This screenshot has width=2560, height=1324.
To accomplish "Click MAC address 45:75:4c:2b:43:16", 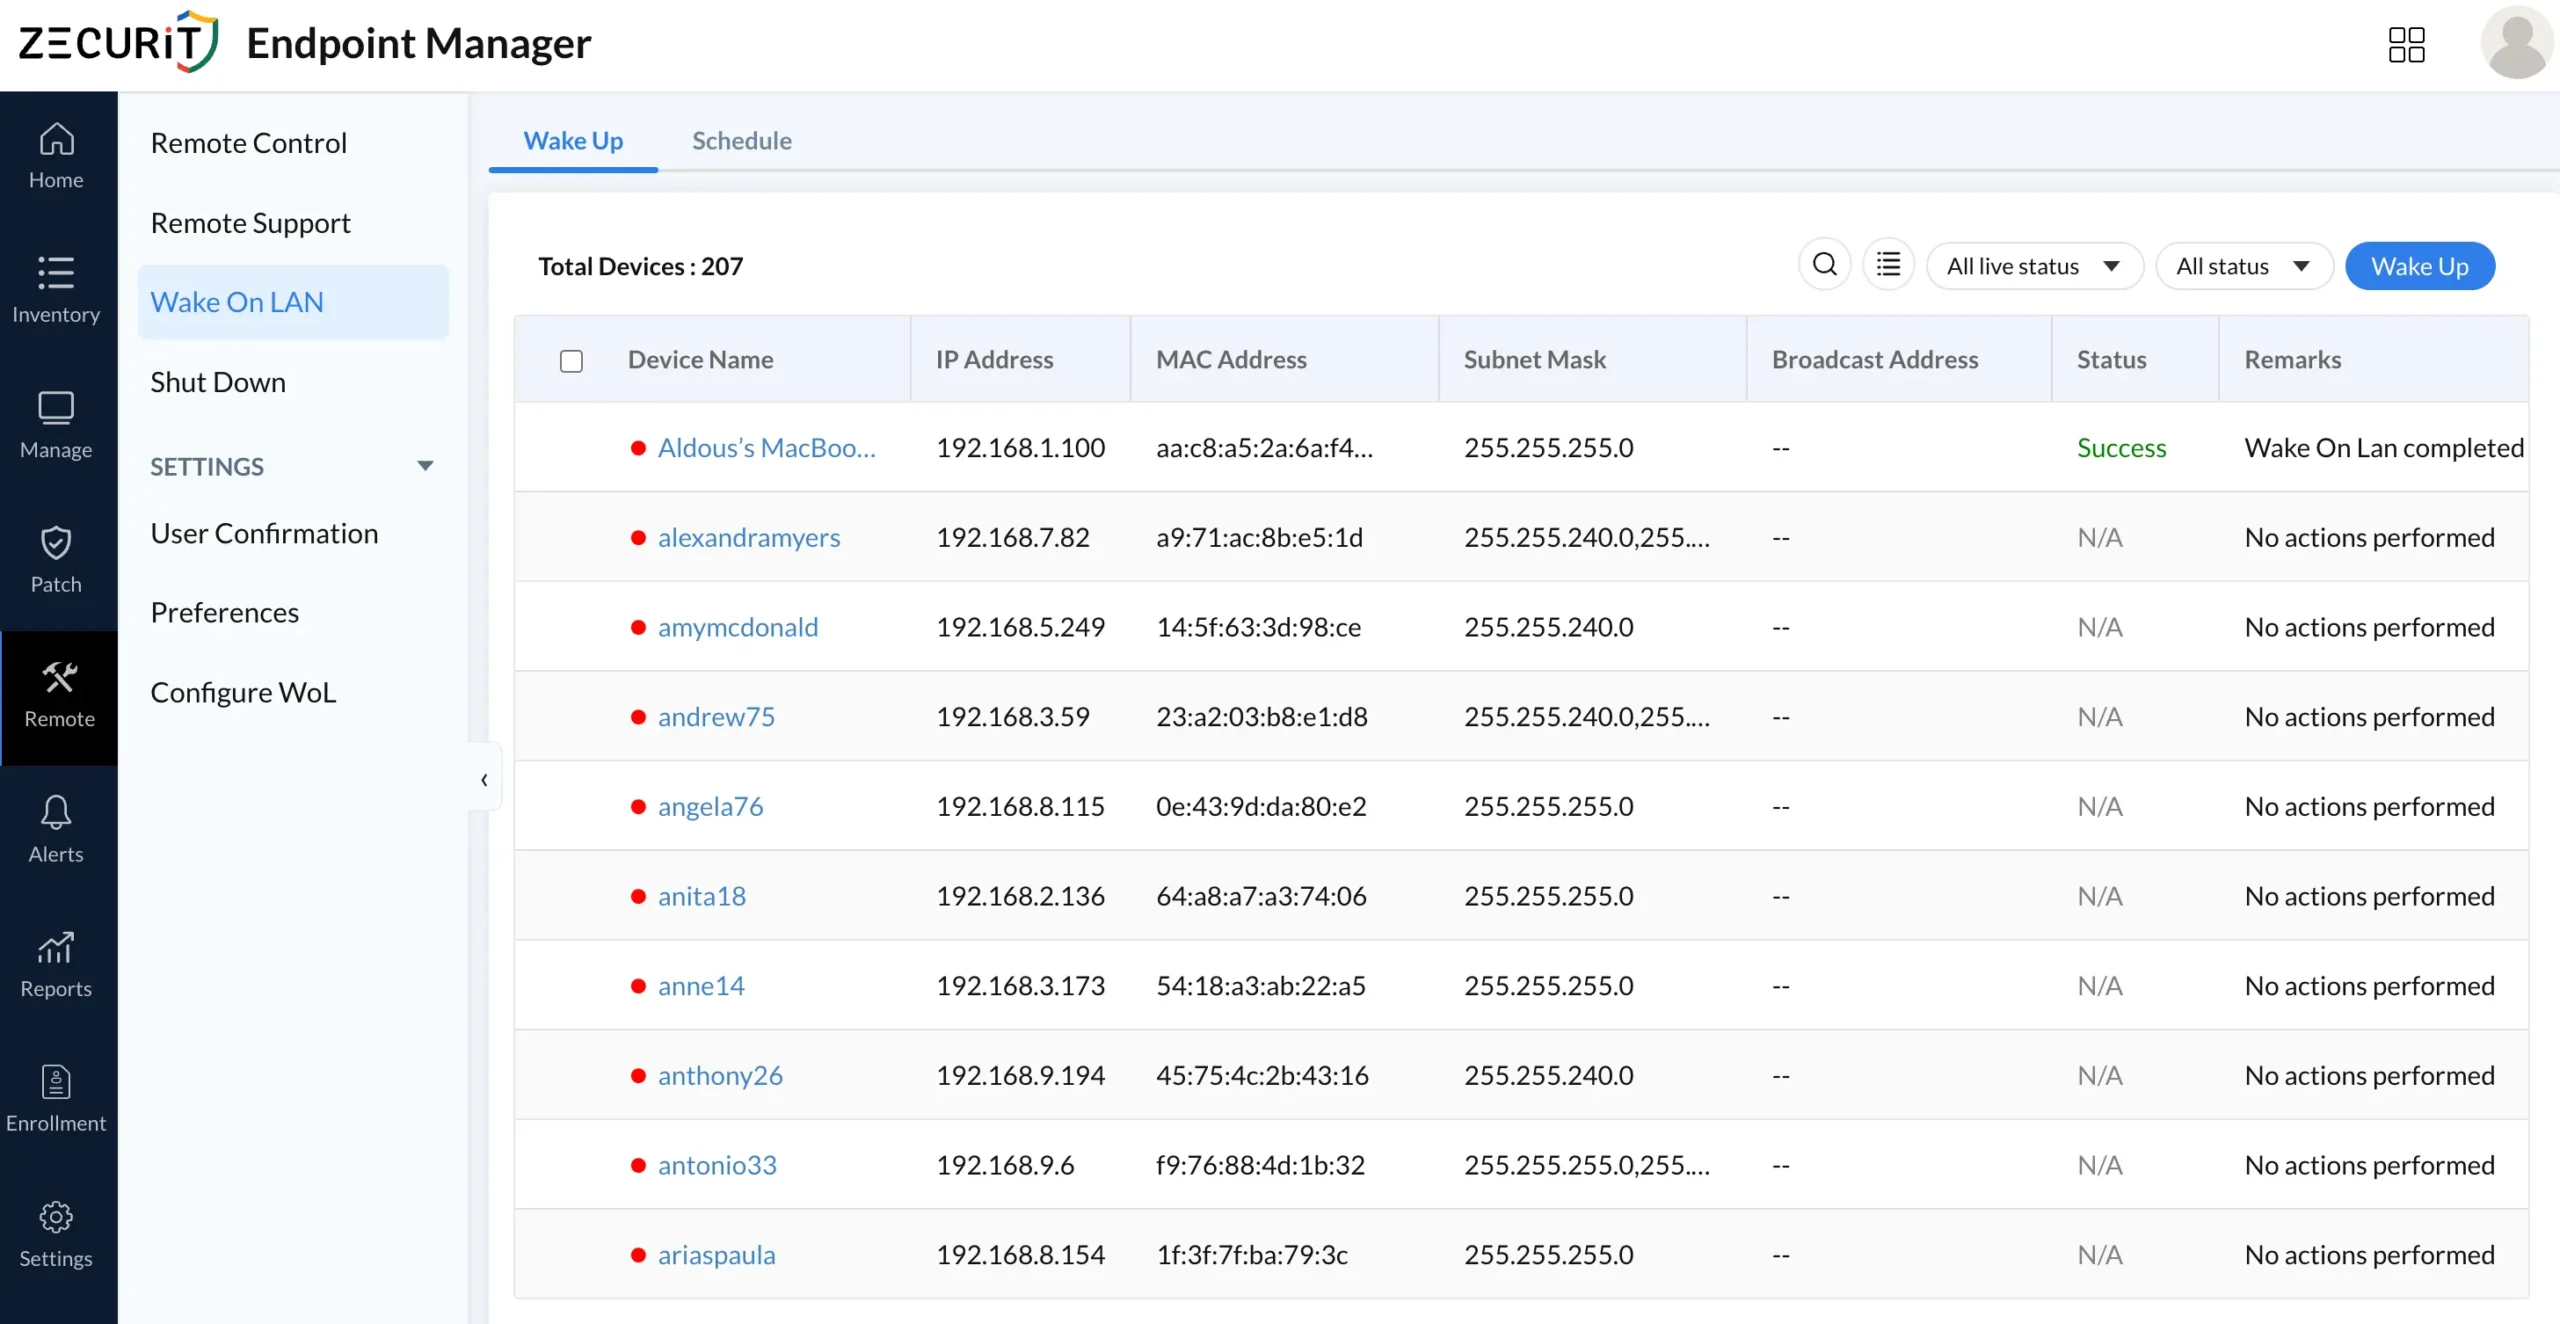I will click(x=1262, y=1075).
